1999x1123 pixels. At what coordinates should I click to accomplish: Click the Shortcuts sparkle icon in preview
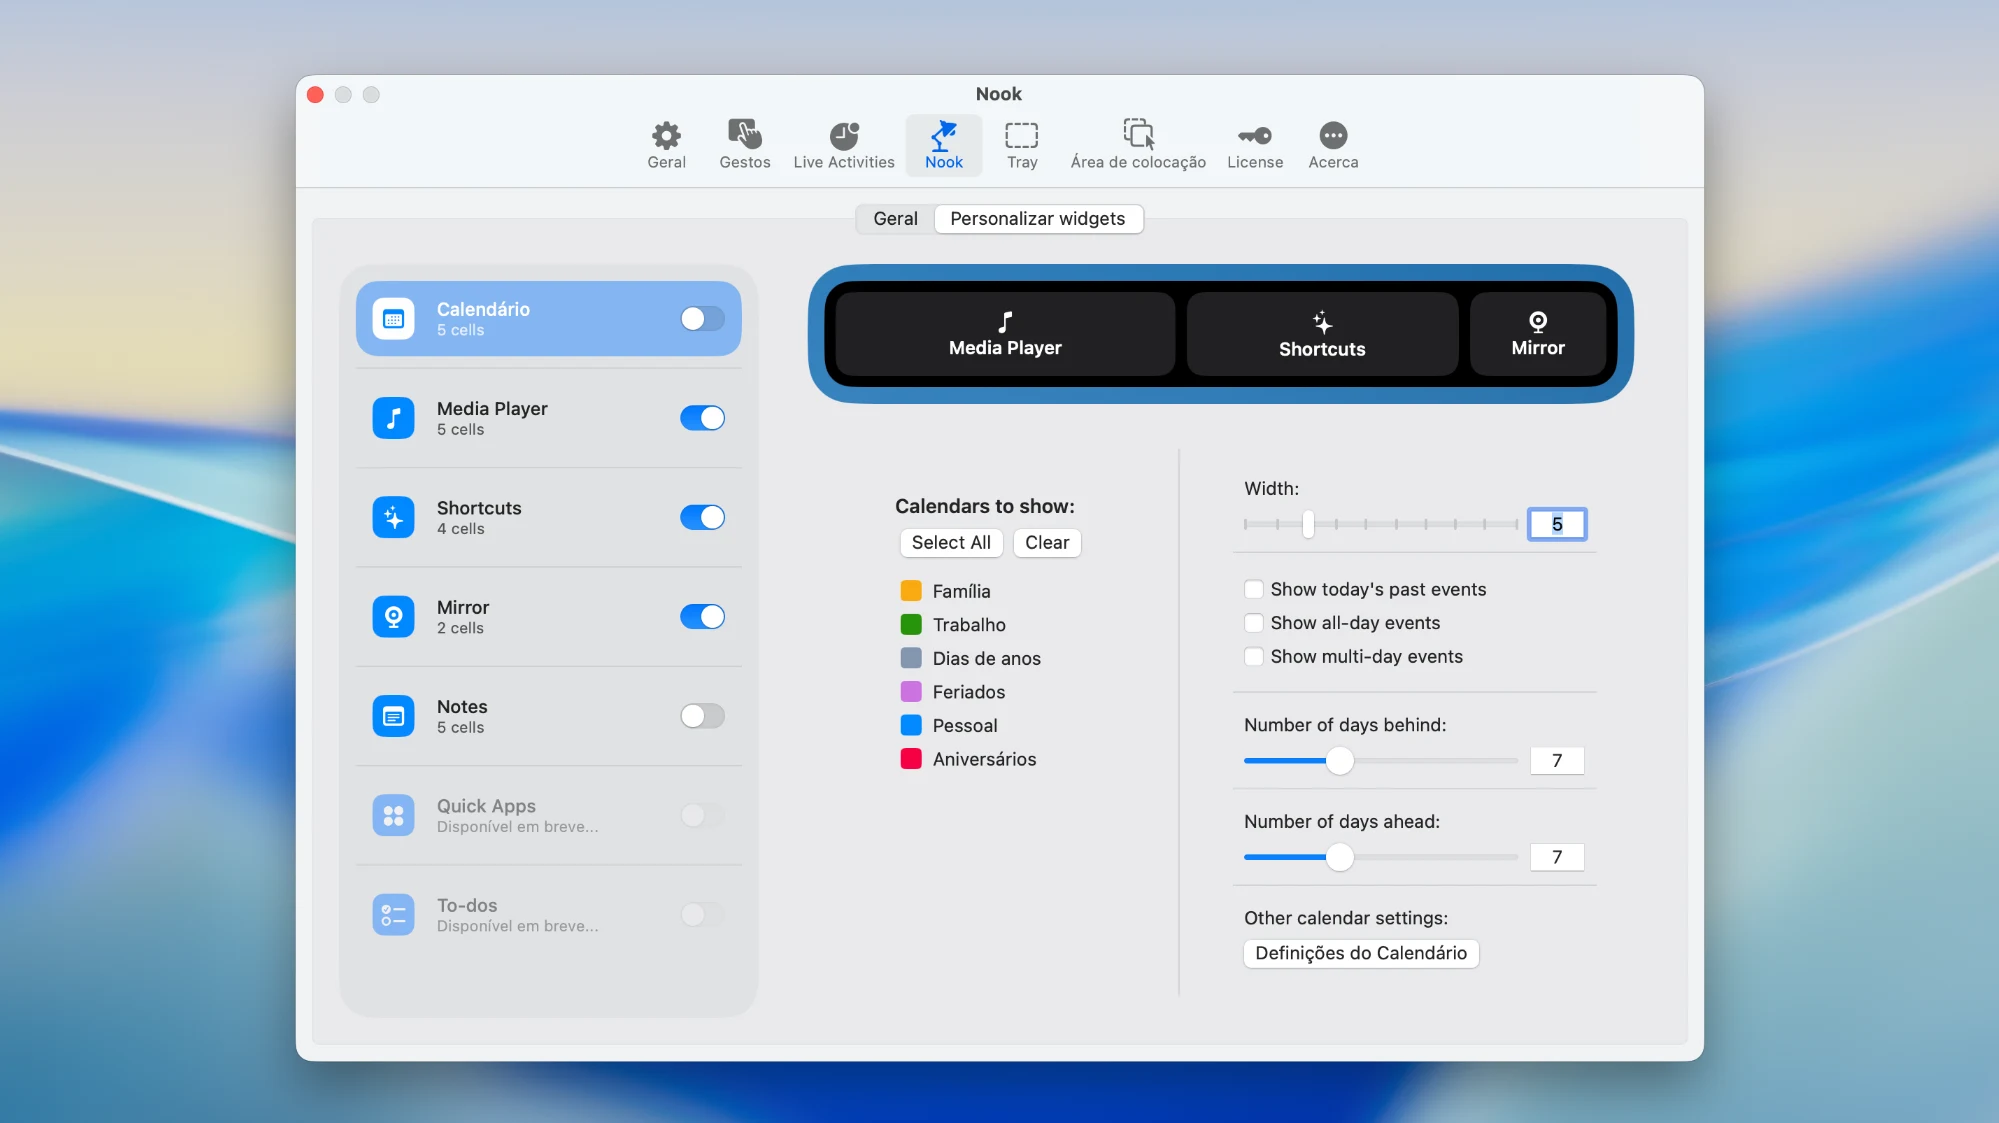(1321, 322)
